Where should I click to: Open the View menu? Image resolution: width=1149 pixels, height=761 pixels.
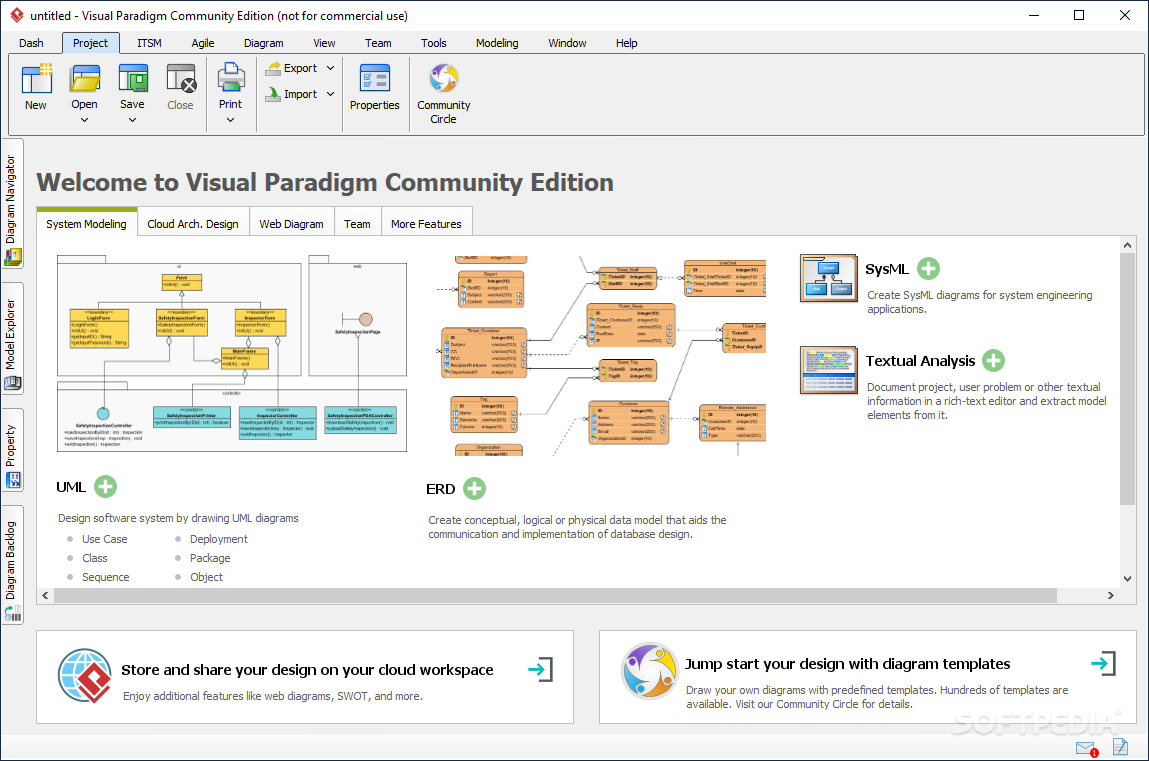(x=324, y=43)
